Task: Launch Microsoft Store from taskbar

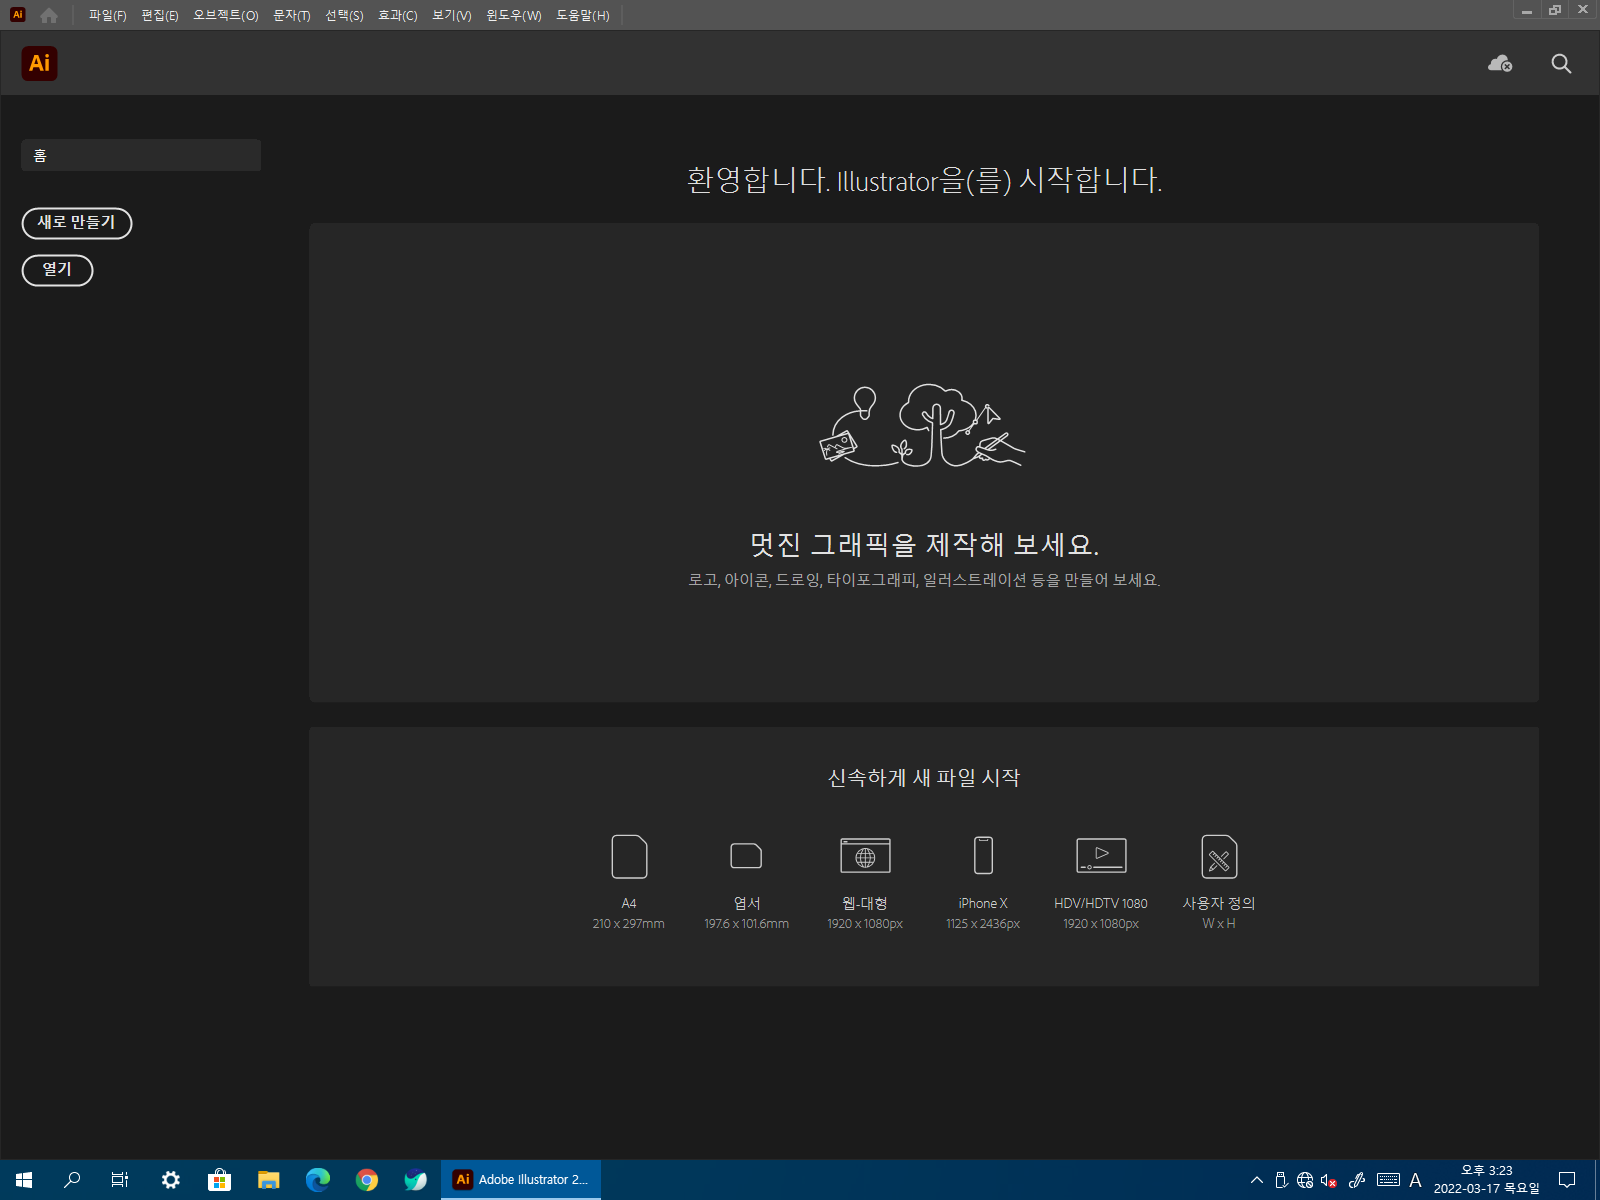Action: point(219,1180)
